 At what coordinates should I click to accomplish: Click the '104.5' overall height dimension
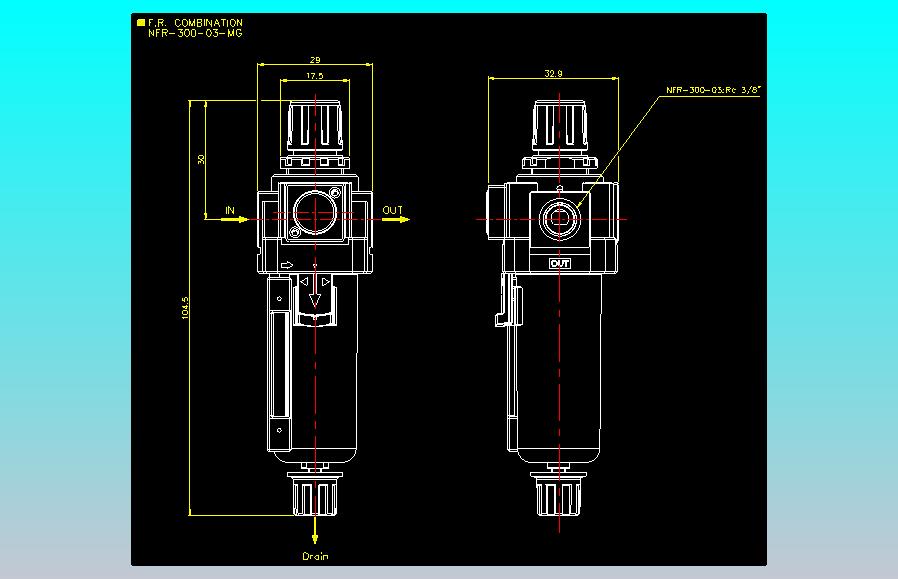click(184, 308)
